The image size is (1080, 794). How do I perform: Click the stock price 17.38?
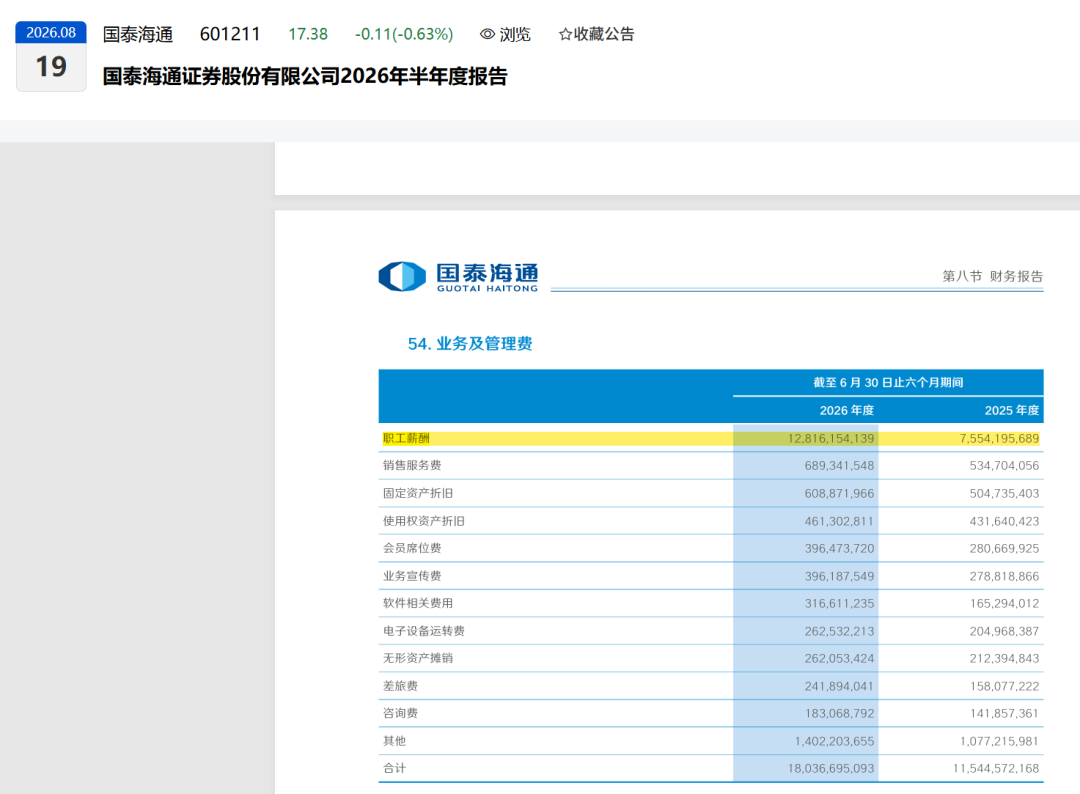pos(308,34)
